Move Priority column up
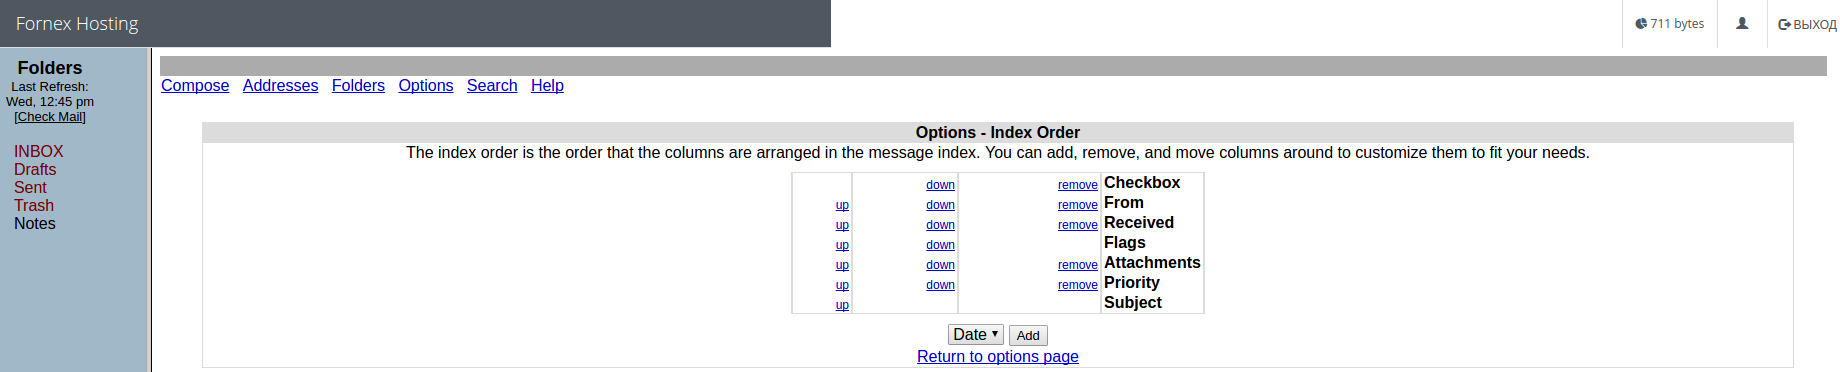Image resolution: width=1840 pixels, height=372 pixels. pos(842,285)
